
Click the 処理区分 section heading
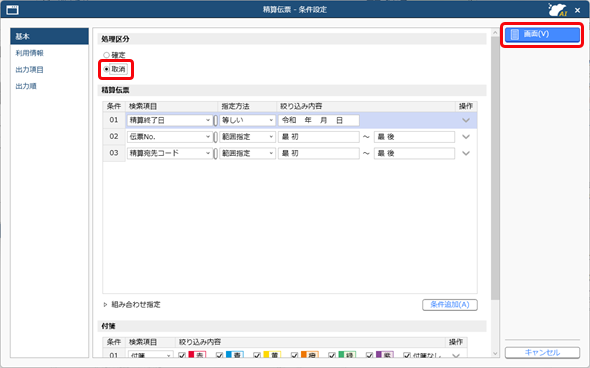(x=115, y=39)
